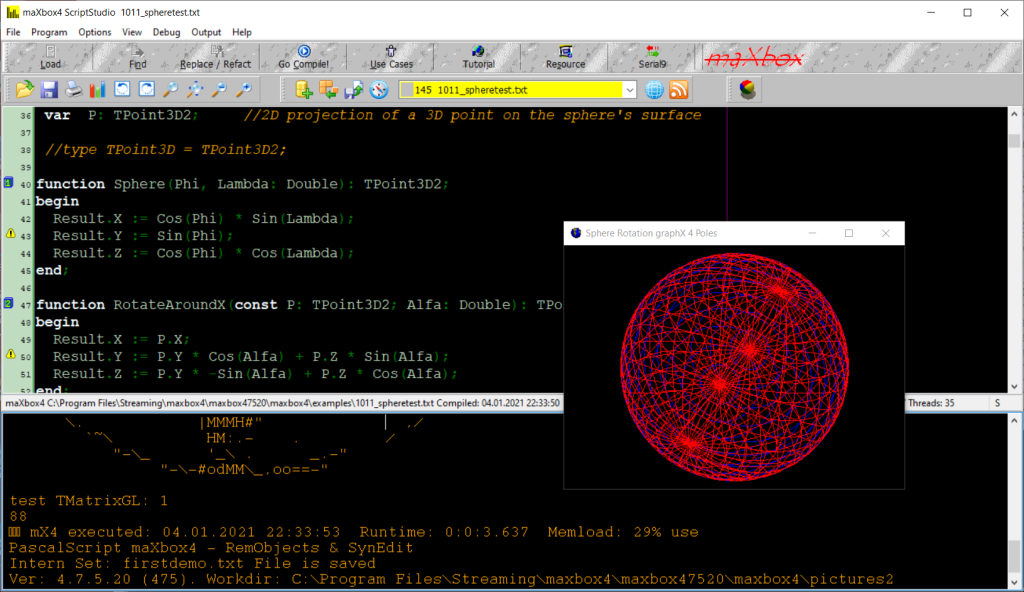The height and width of the screenshot is (592, 1024).
Task: Open the Help menu
Action: [242, 32]
